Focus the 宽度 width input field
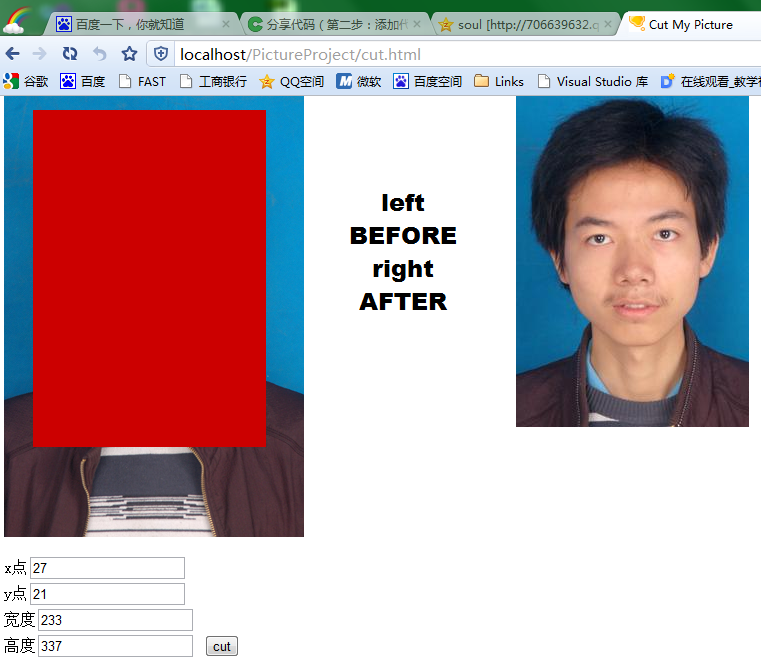The image size is (761, 660). point(115,620)
